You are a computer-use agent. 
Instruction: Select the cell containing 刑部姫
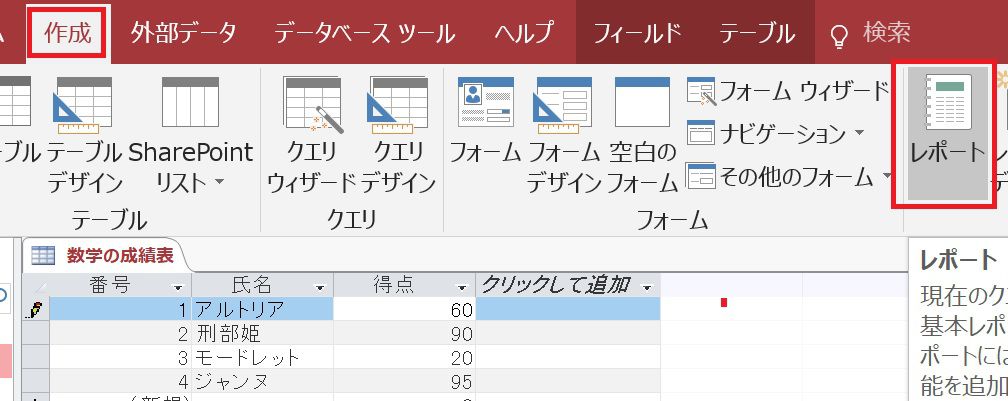[262, 333]
